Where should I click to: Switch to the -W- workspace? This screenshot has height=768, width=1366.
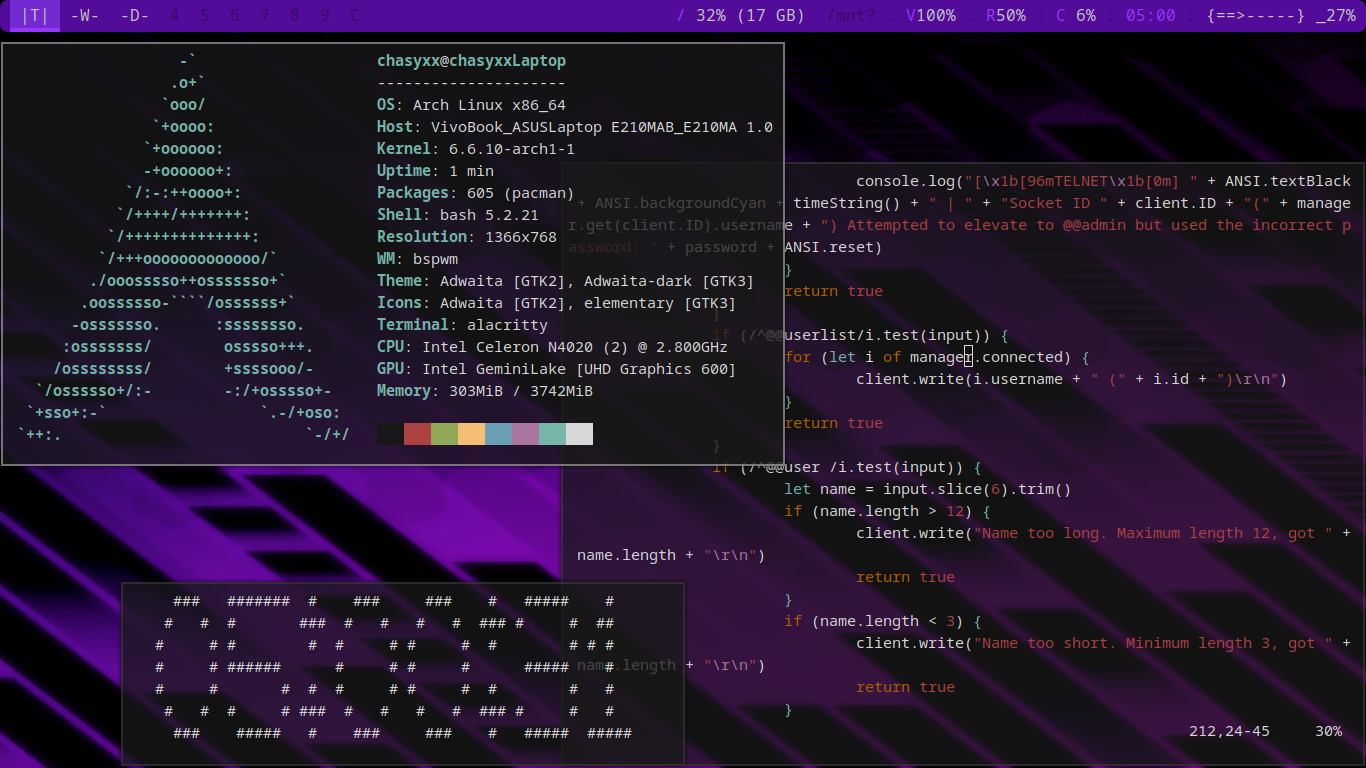[x=85, y=16]
